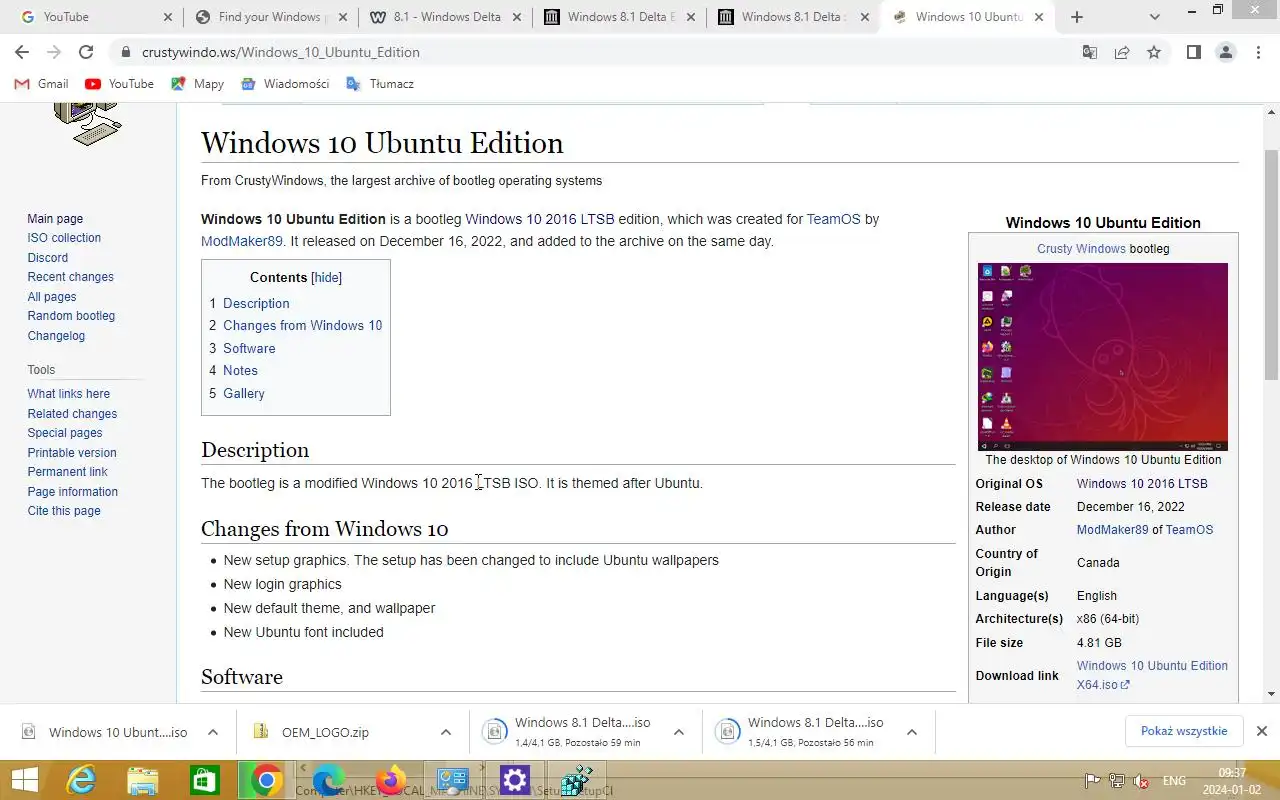The width and height of the screenshot is (1280, 800).
Task: Open the OEM_LOGO.zip downloaded file
Action: point(325,732)
